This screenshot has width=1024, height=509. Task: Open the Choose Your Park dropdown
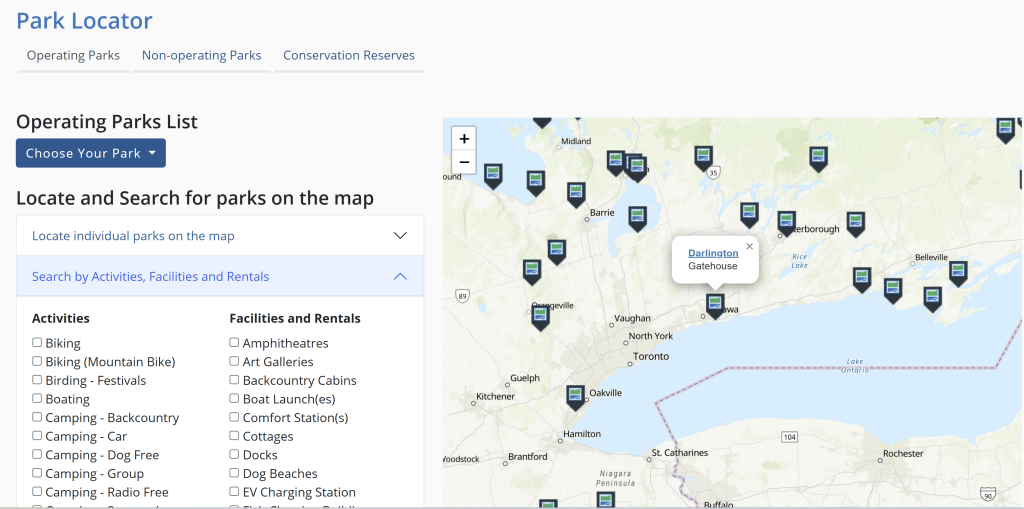coord(91,153)
